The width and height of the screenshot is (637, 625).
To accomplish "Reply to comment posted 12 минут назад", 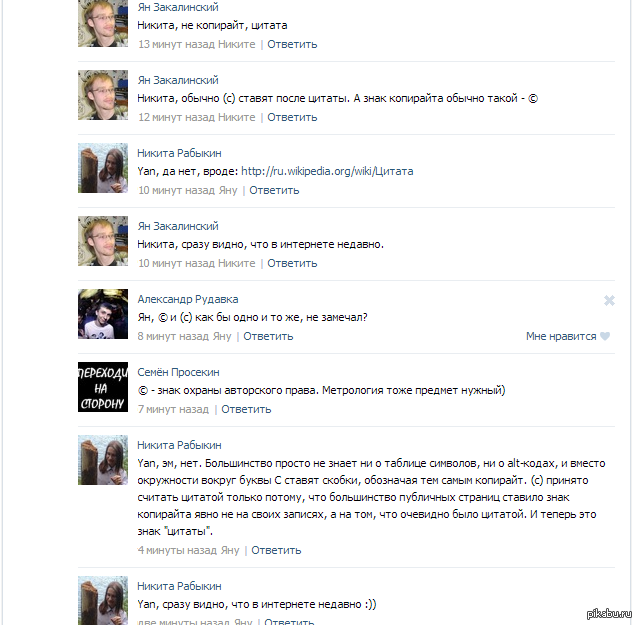I will tap(292, 117).
